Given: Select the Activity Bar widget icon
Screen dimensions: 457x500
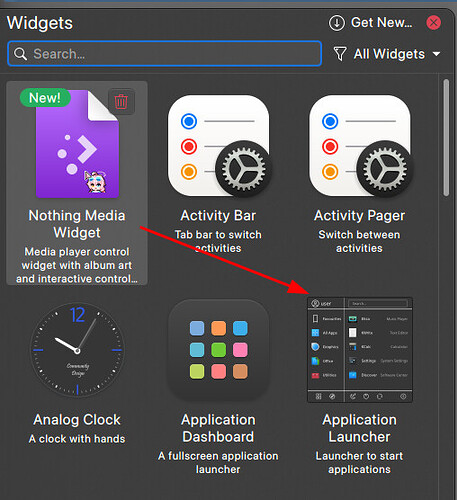Looking at the screenshot, I should [219, 147].
